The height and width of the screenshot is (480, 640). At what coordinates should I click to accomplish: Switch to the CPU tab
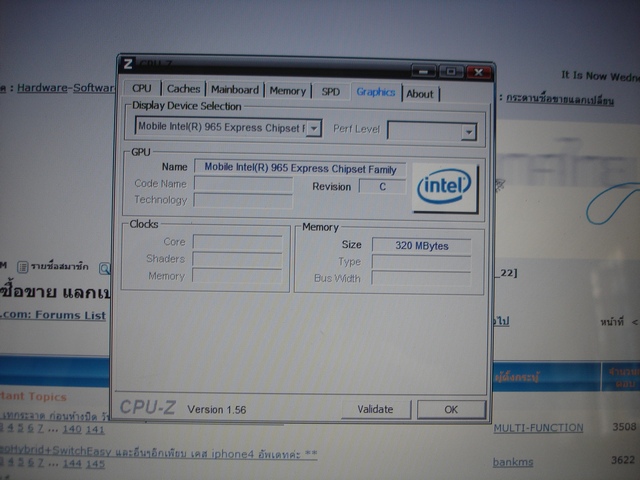(142, 89)
